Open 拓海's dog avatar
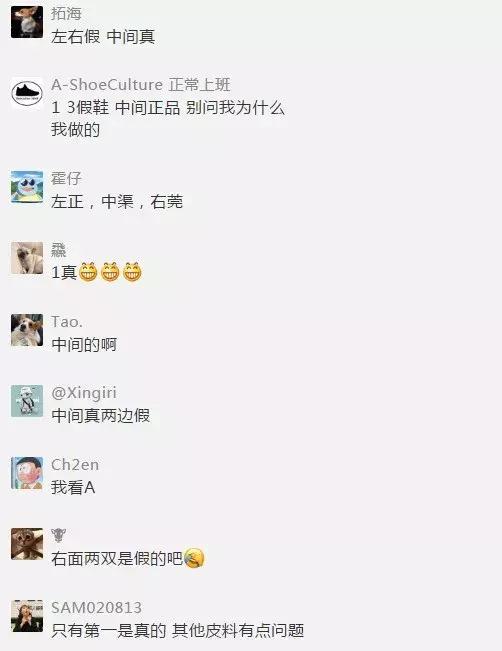This screenshot has height=651, width=502. tap(27, 22)
